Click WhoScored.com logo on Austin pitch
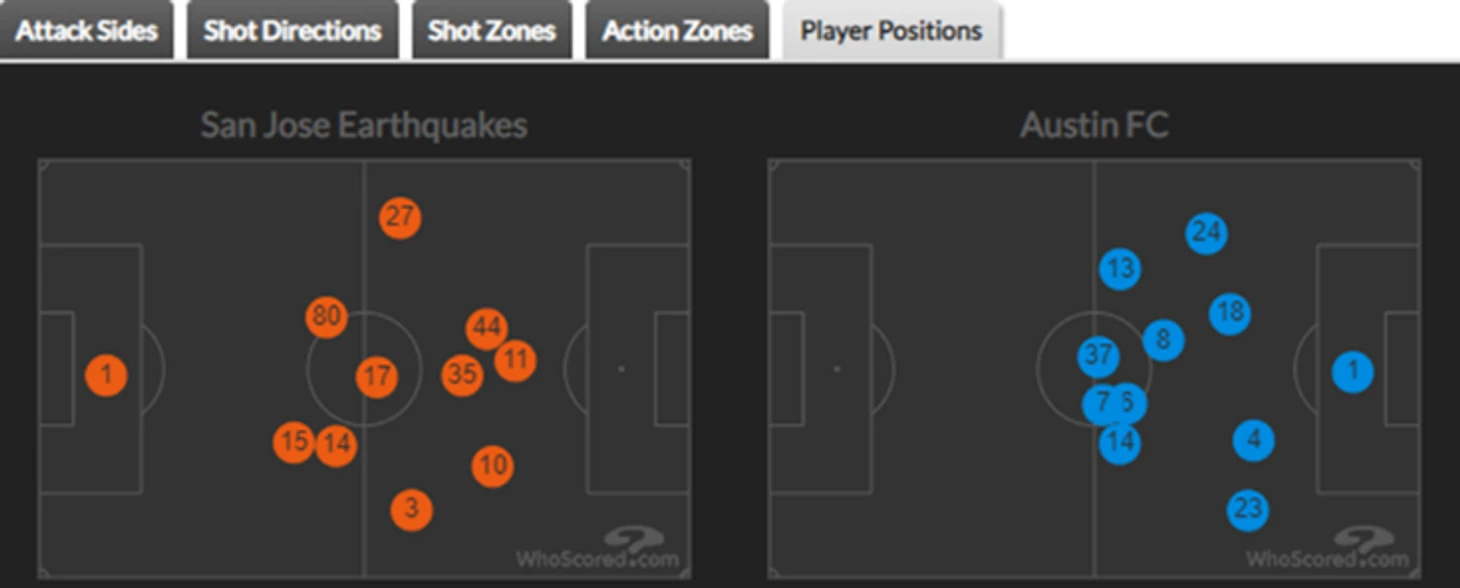Image resolution: width=1460 pixels, height=588 pixels. click(1328, 549)
